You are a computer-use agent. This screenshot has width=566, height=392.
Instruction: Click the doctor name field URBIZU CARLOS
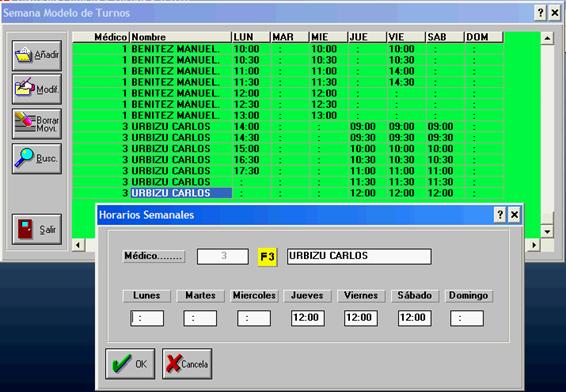[x=360, y=256]
